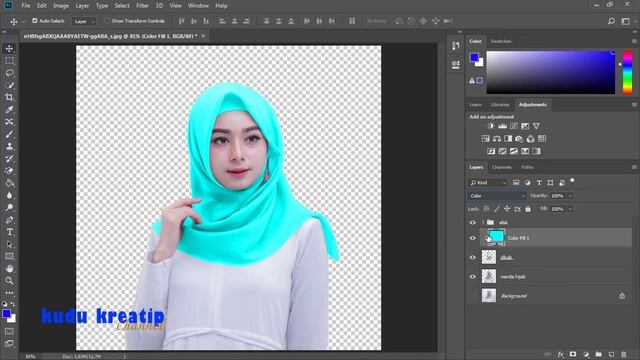Open the Opacity slider dropdown arrow
The width and height of the screenshot is (640, 360).
click(x=570, y=196)
